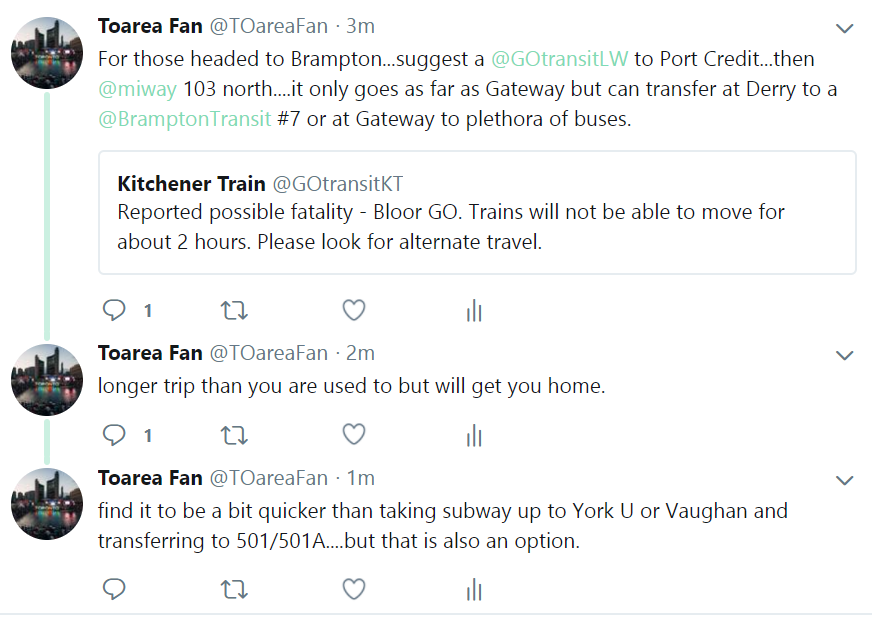
Task: Like the tweet about York U or Vaughan
Action: (x=354, y=589)
